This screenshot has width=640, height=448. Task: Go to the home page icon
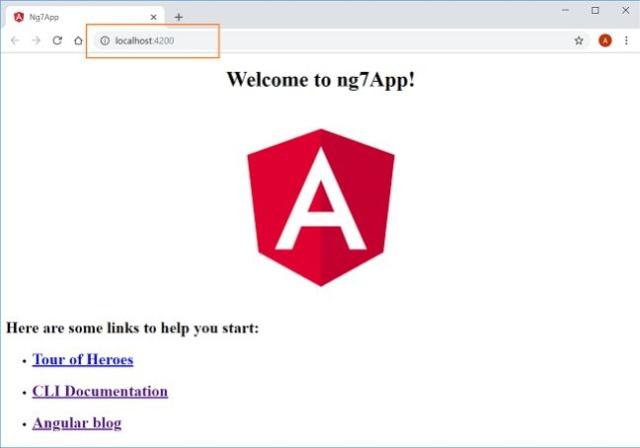point(78,40)
